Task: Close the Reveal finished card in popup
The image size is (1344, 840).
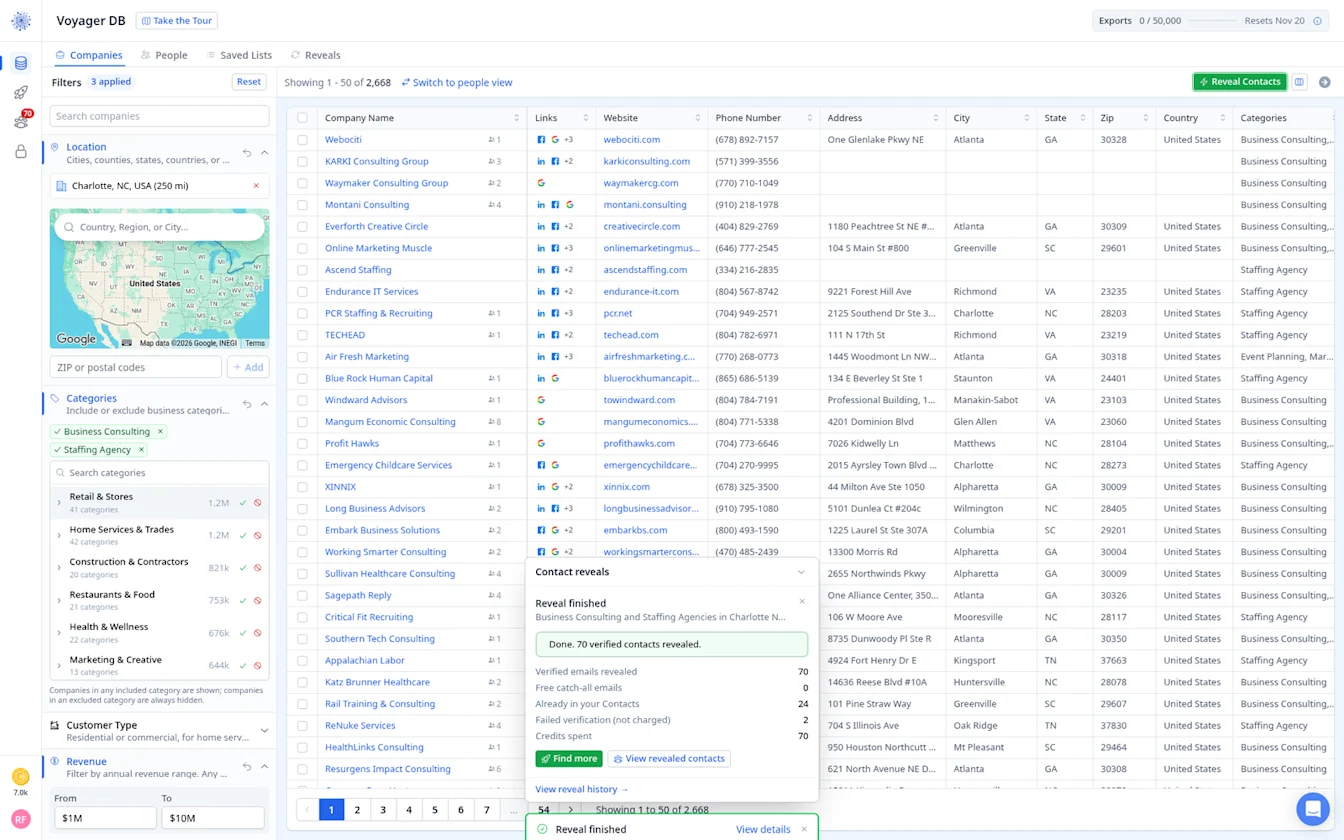Action: pos(802,602)
